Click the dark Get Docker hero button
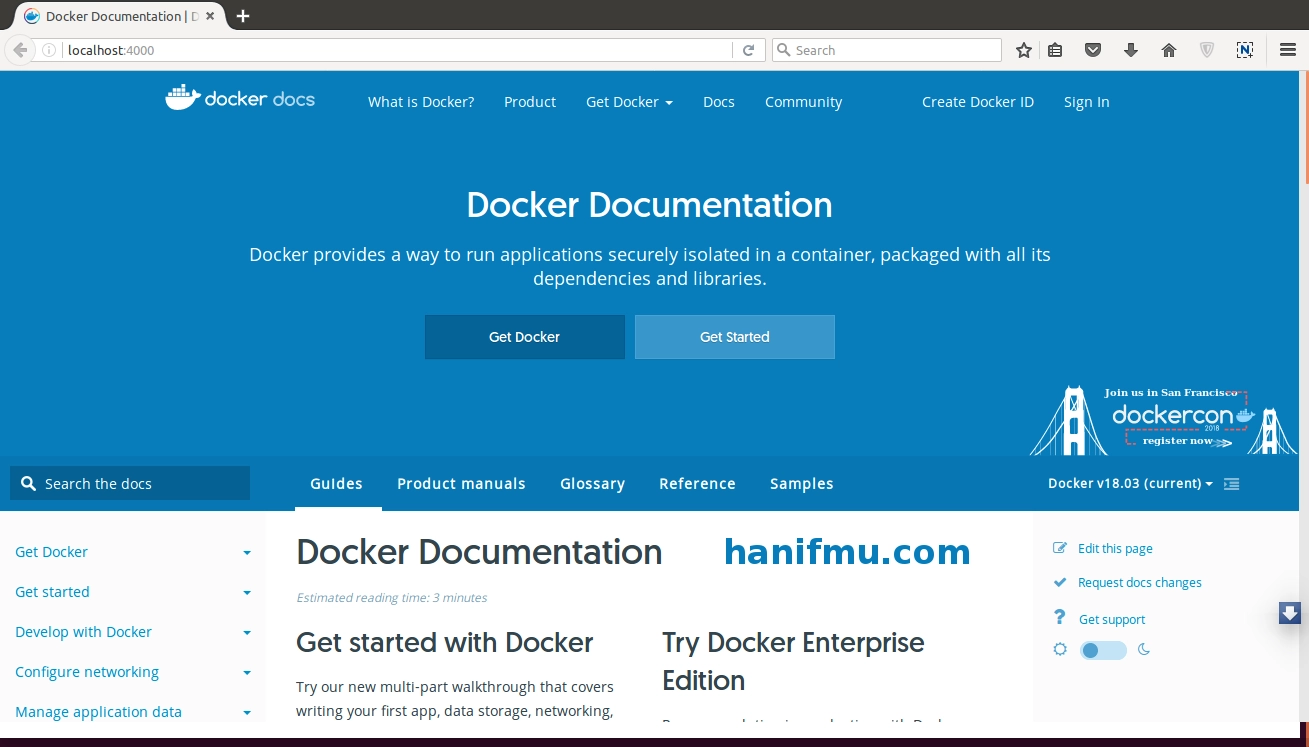This screenshot has width=1309, height=747. click(525, 337)
